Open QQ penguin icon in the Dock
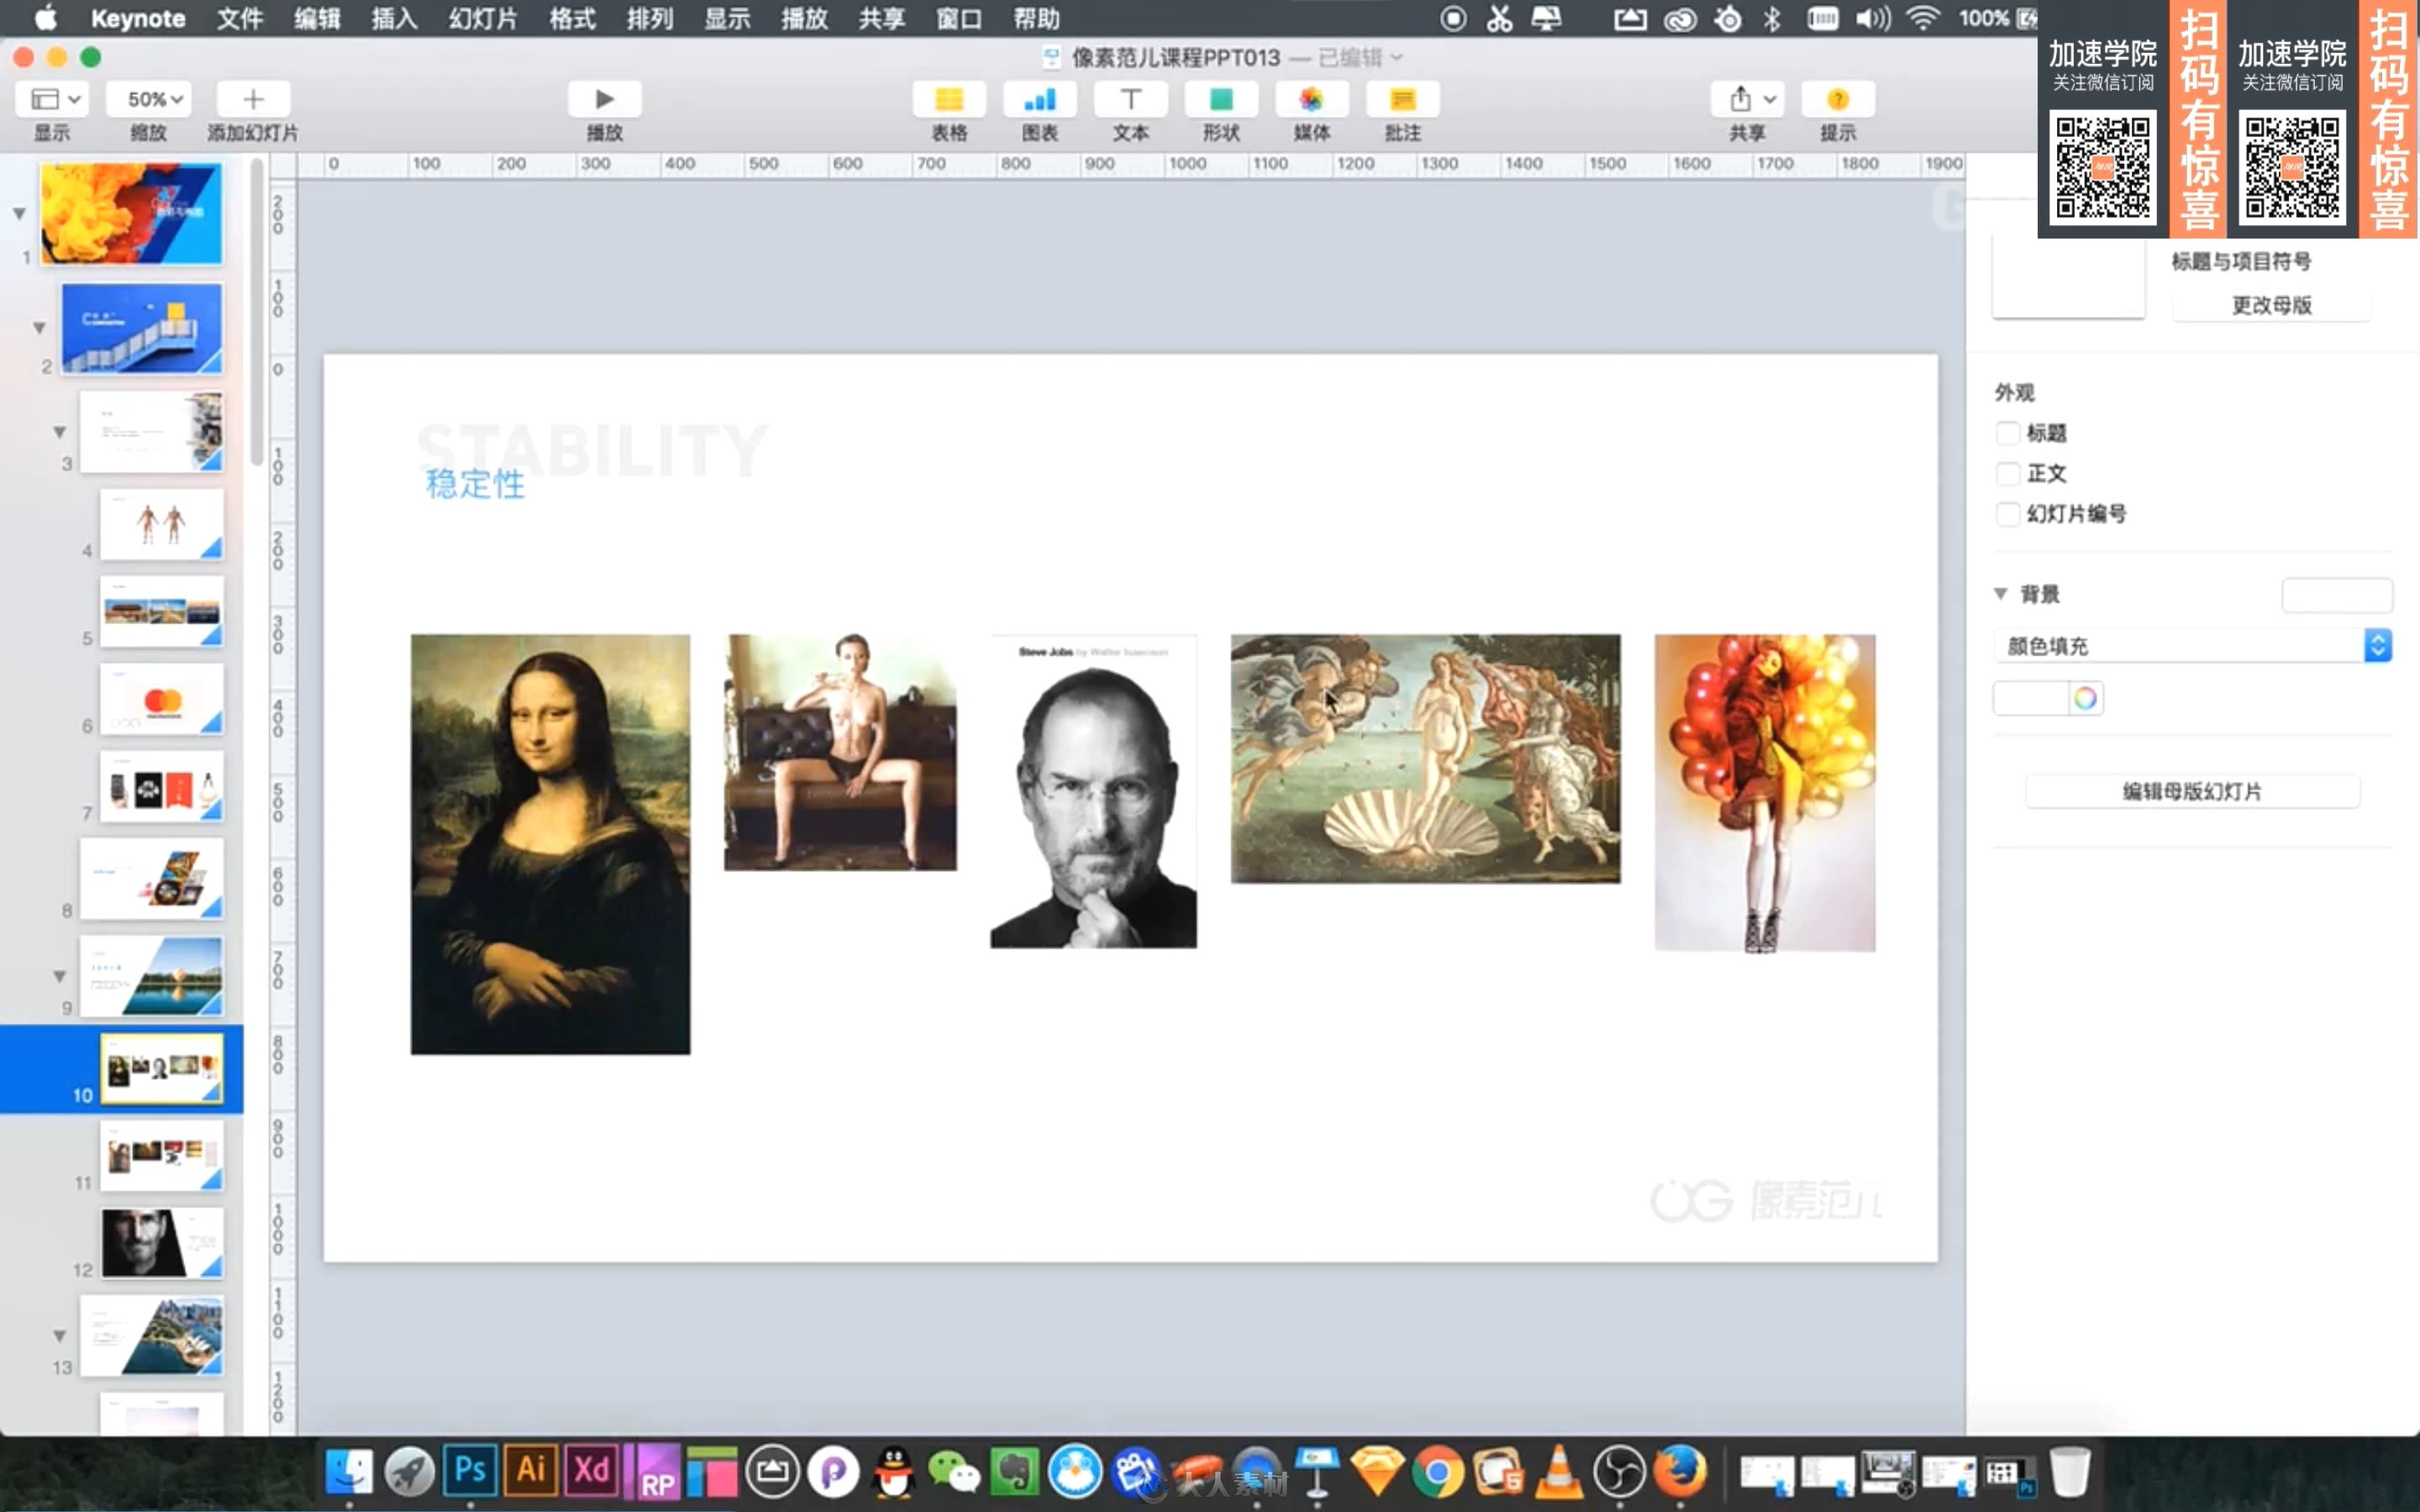2420x1512 pixels. [893, 1472]
